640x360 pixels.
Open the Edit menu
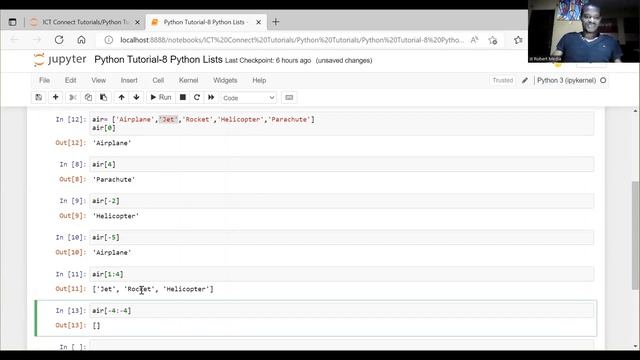tap(71, 80)
